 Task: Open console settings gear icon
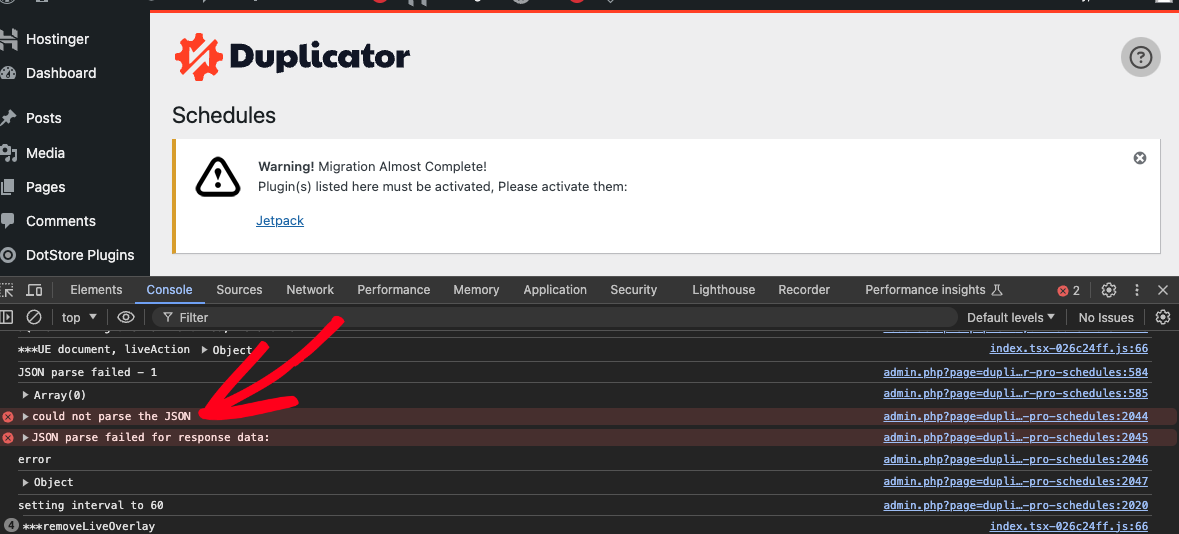tap(1162, 317)
